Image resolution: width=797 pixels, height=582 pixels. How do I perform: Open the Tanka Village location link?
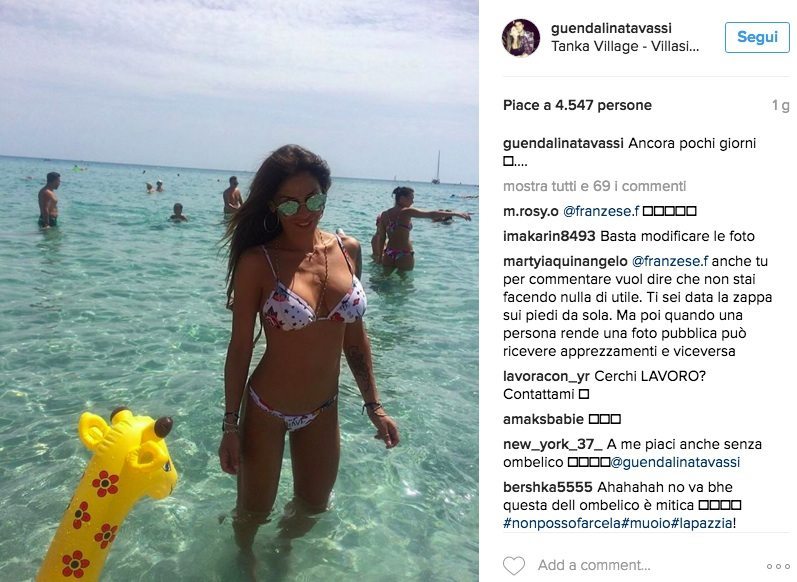pos(625,46)
